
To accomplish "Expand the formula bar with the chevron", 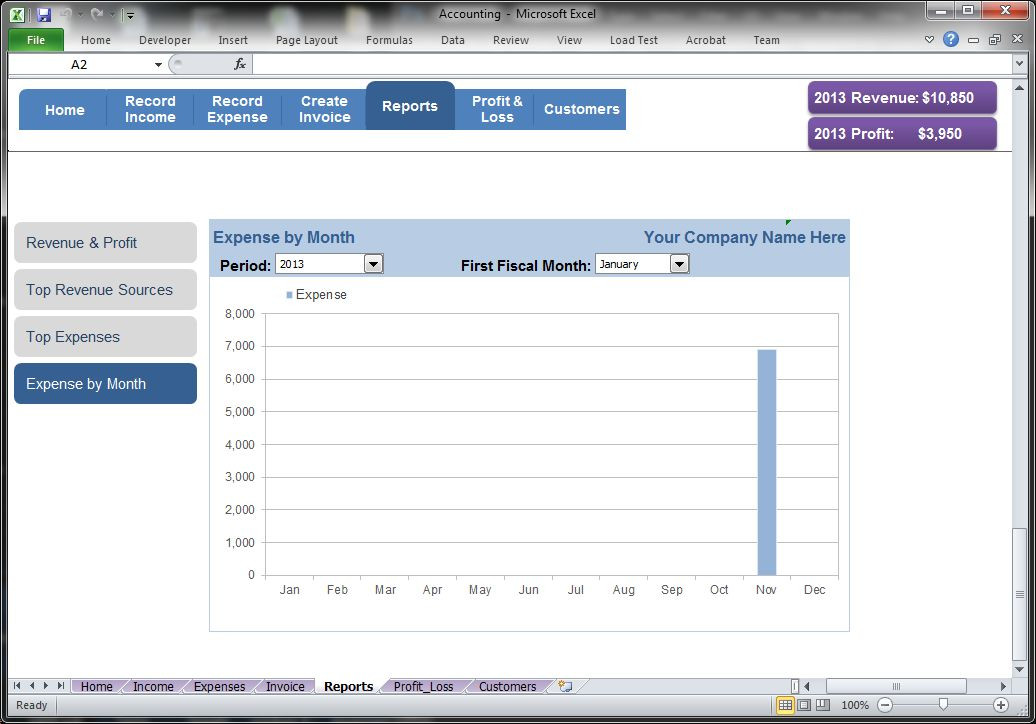I will click(1019, 64).
